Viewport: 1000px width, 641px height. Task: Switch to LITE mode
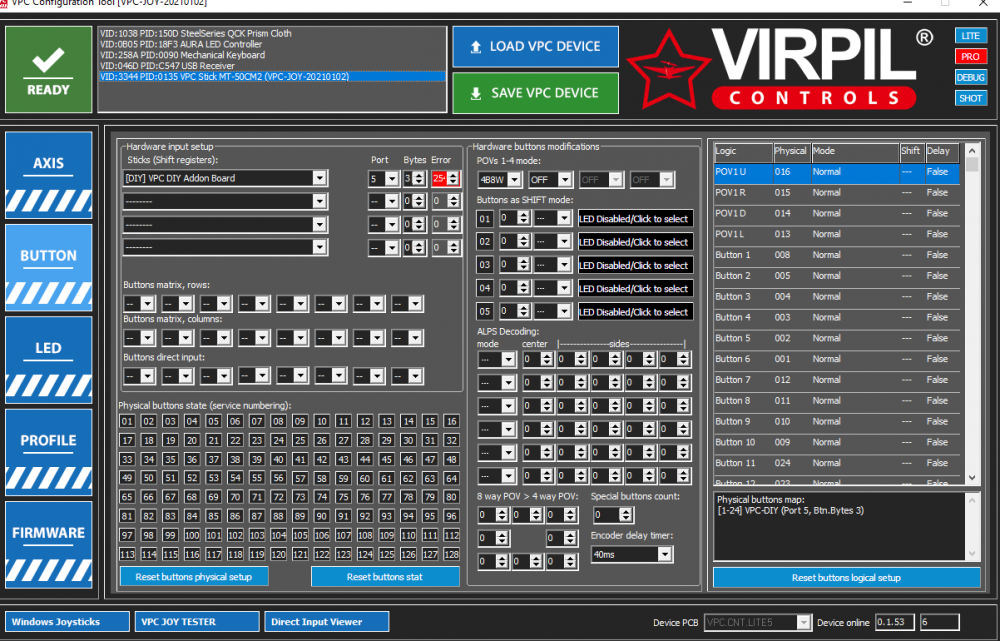(x=970, y=35)
